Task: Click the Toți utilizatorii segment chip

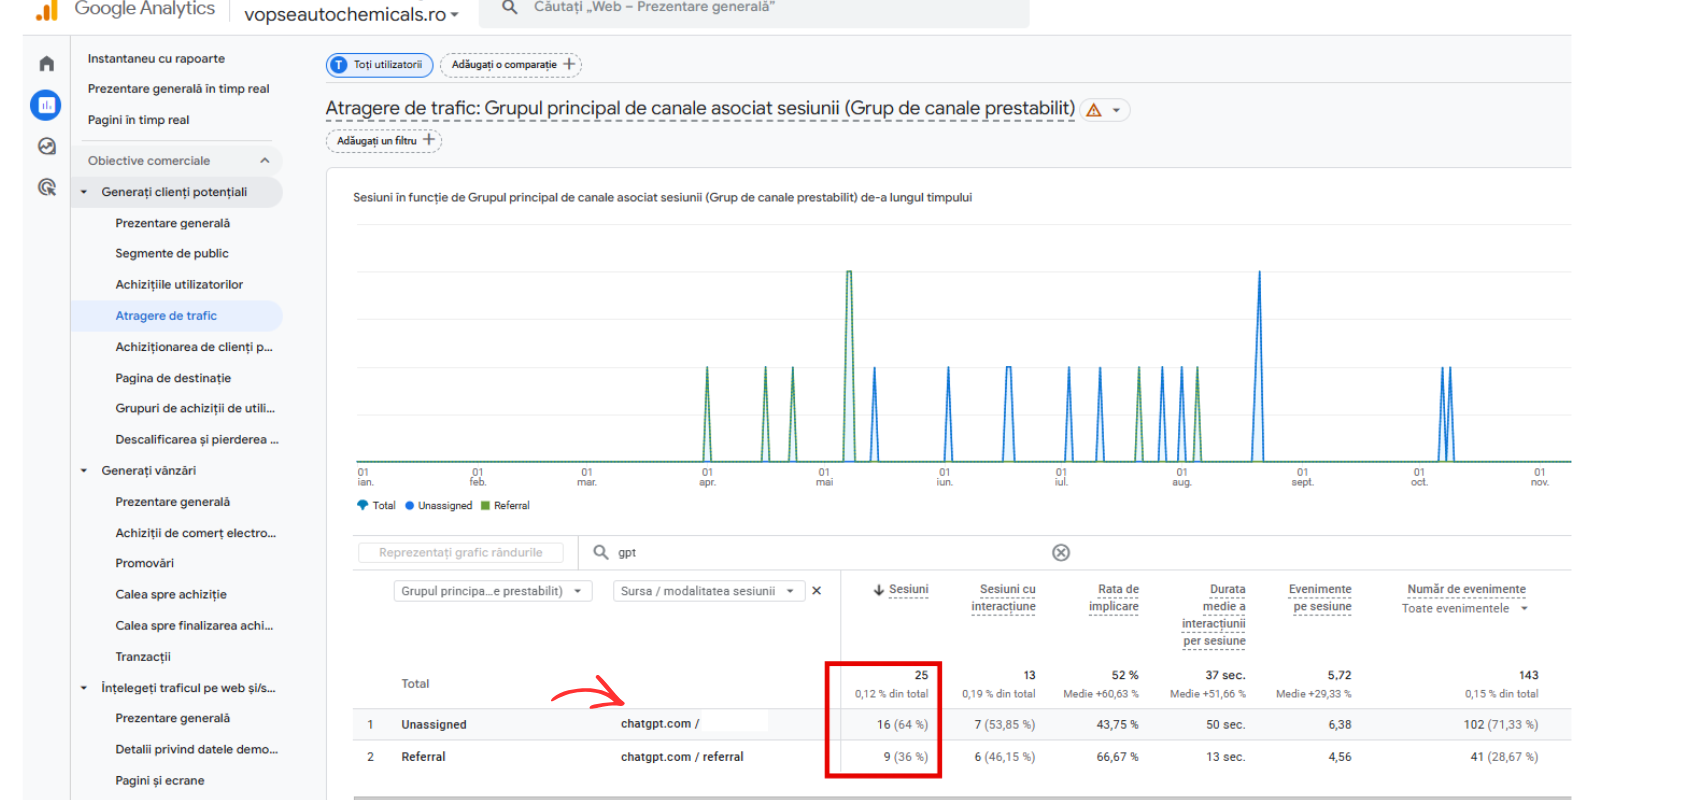Action: coord(379,65)
